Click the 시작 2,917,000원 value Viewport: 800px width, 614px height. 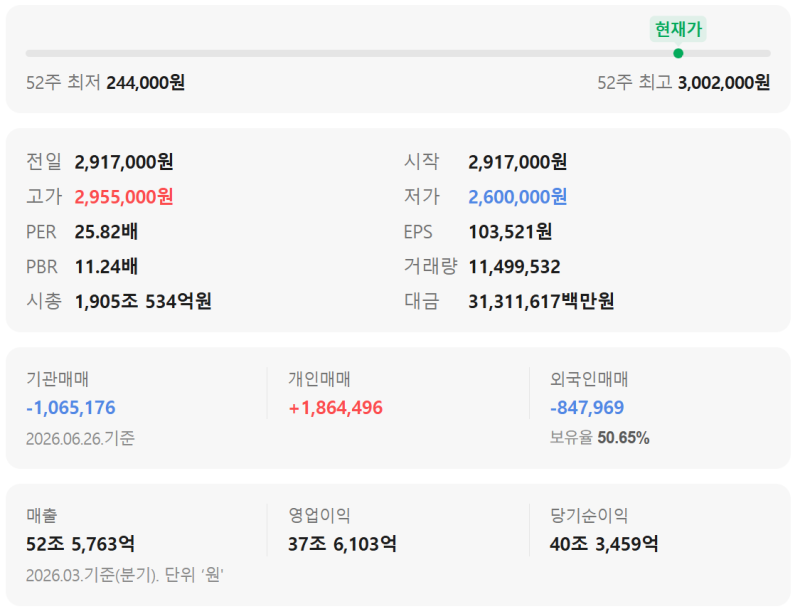tap(518, 162)
